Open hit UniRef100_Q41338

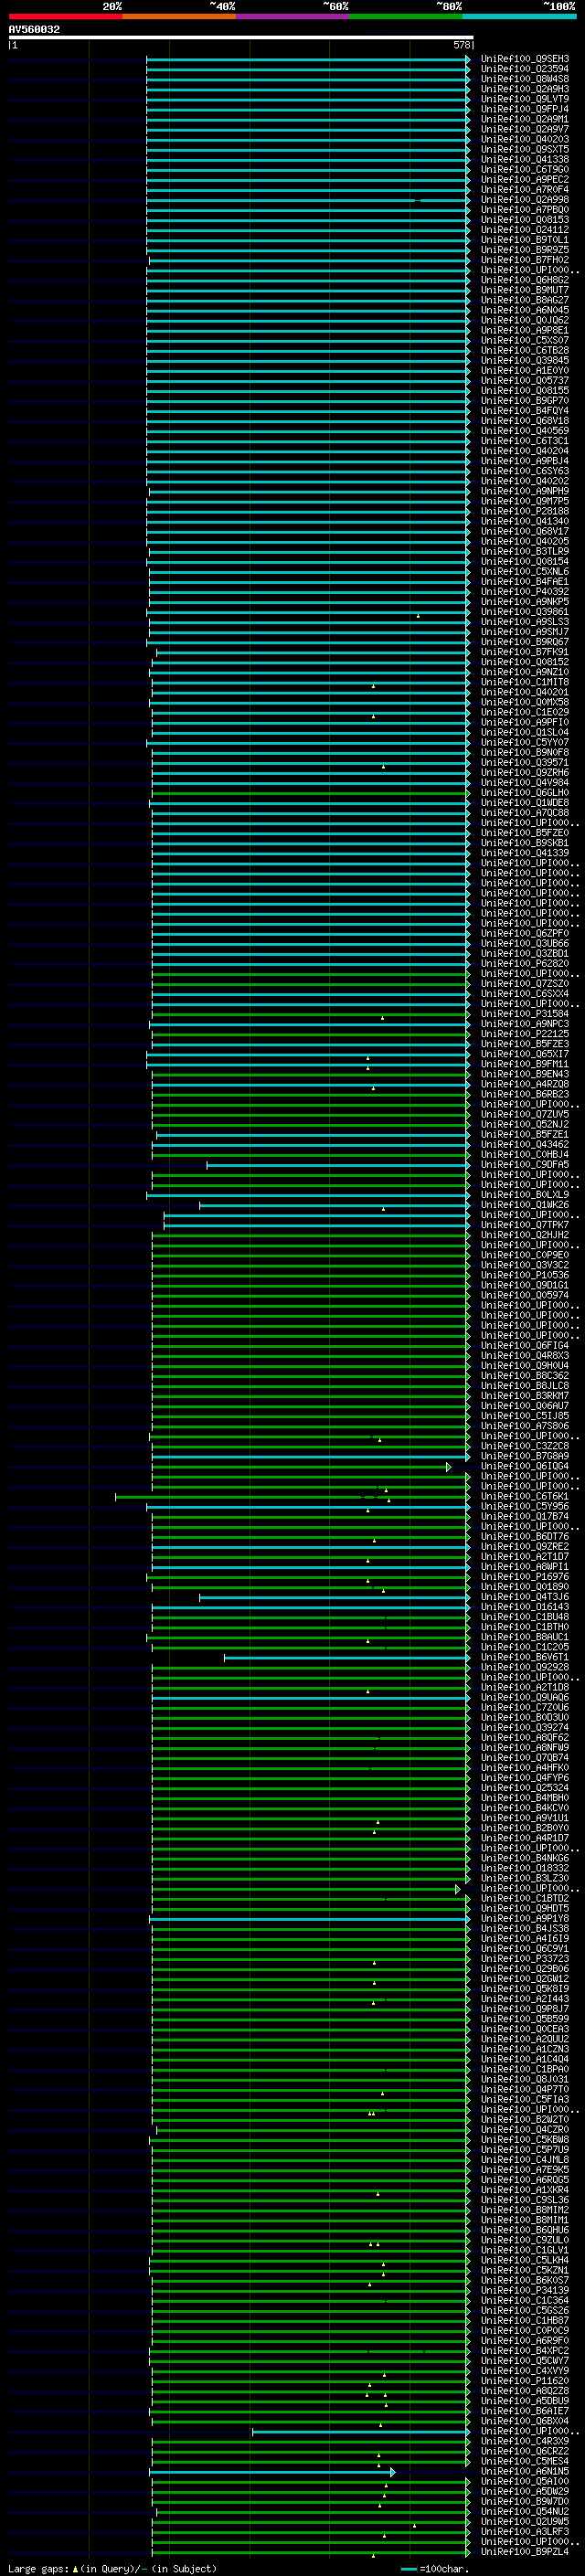coord(524,159)
